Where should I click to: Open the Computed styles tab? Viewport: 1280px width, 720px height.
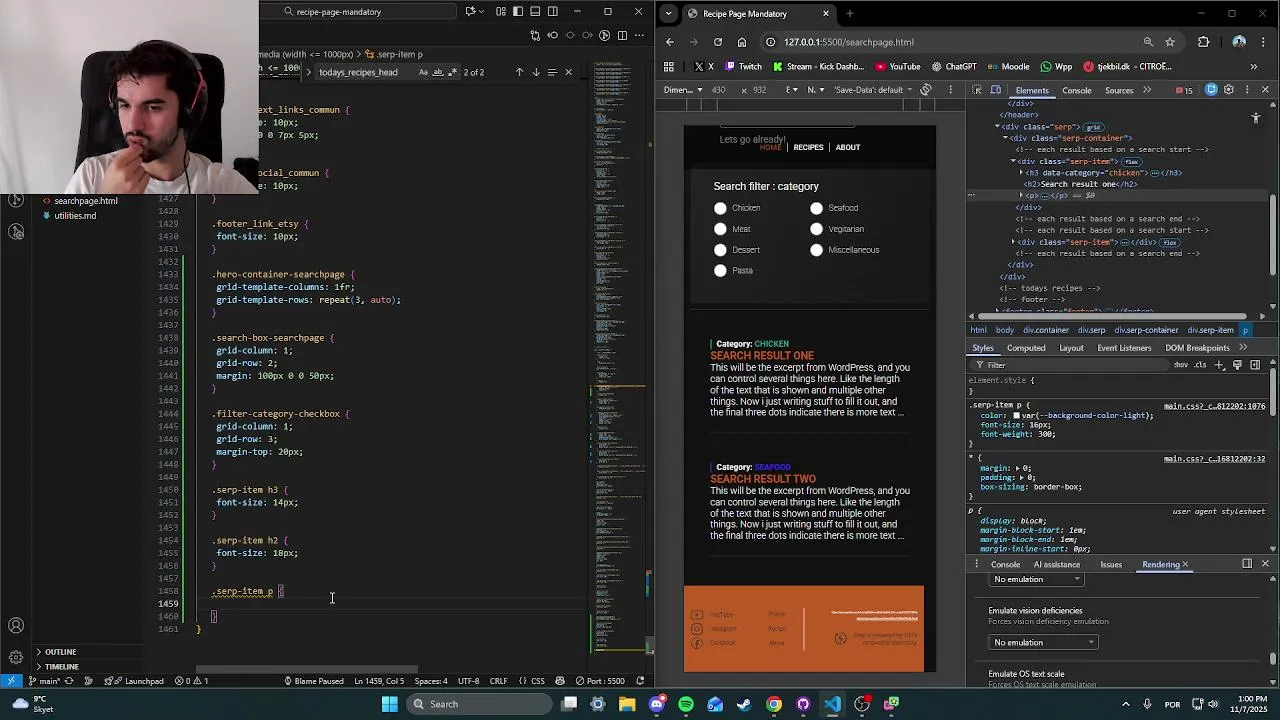(1026, 348)
